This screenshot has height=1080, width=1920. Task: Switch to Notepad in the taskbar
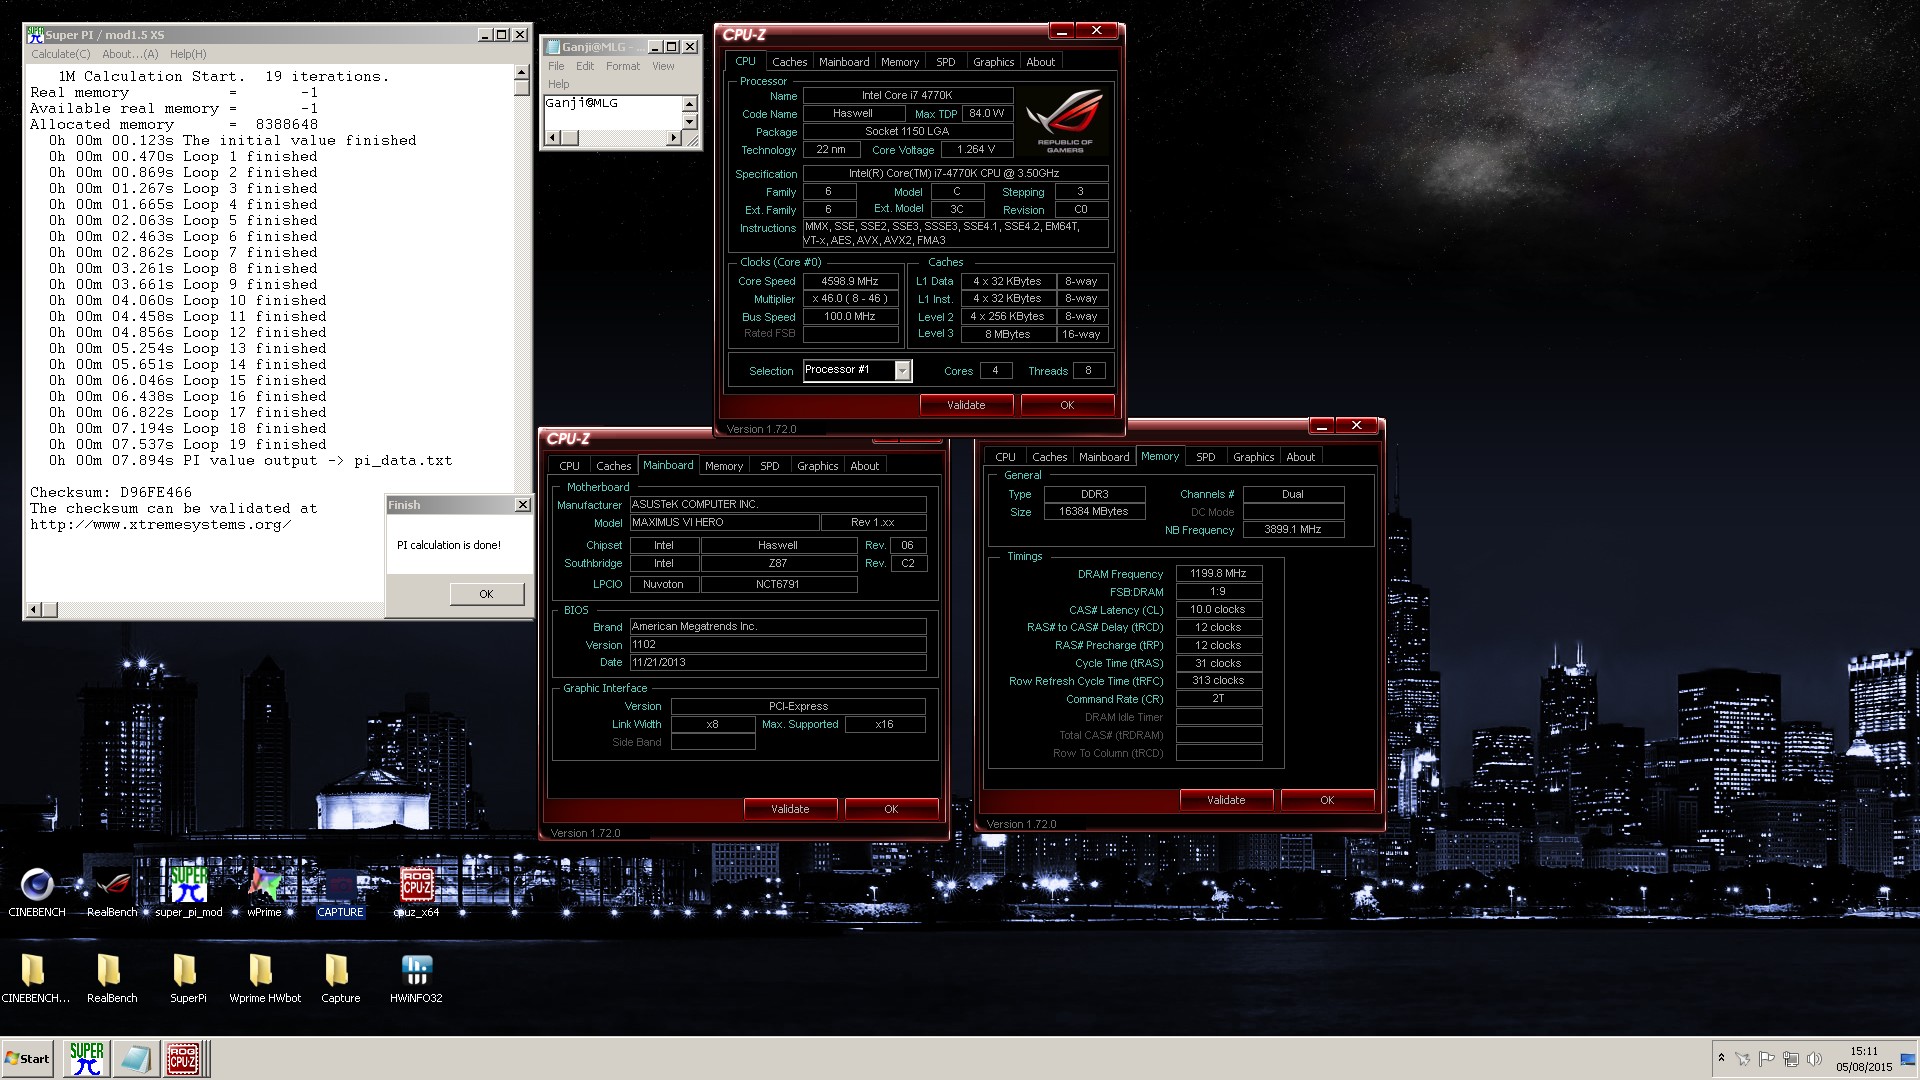(x=135, y=1058)
